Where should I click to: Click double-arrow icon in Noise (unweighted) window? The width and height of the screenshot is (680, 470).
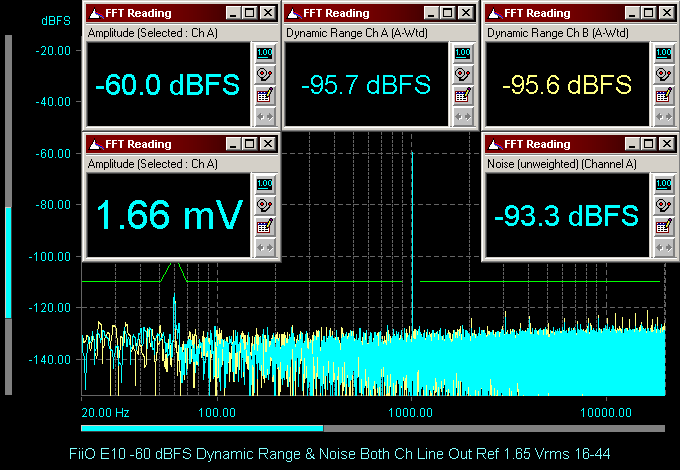click(x=664, y=248)
